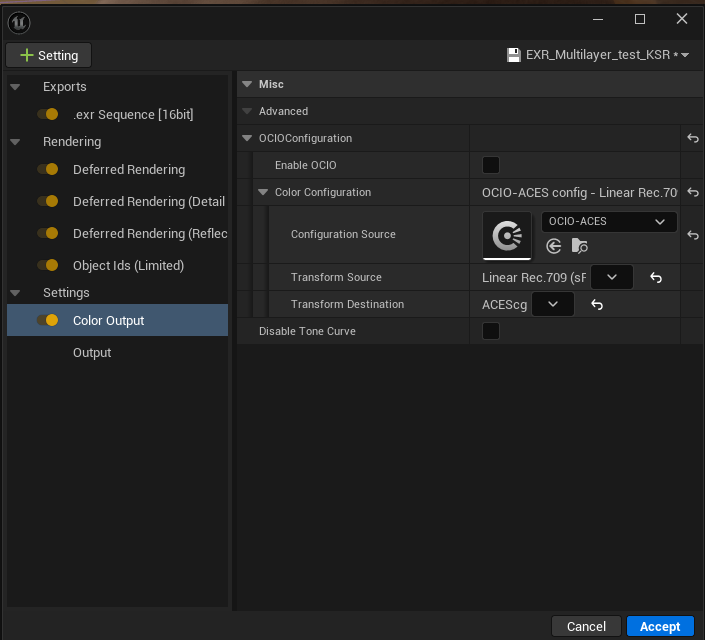Click the add Setting button

coord(49,55)
